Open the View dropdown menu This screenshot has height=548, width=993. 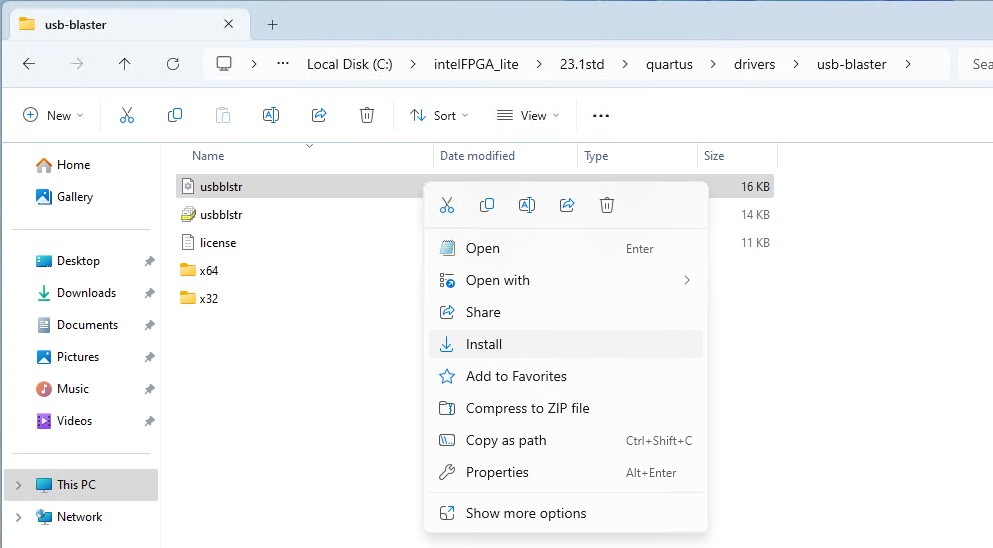[x=528, y=115]
